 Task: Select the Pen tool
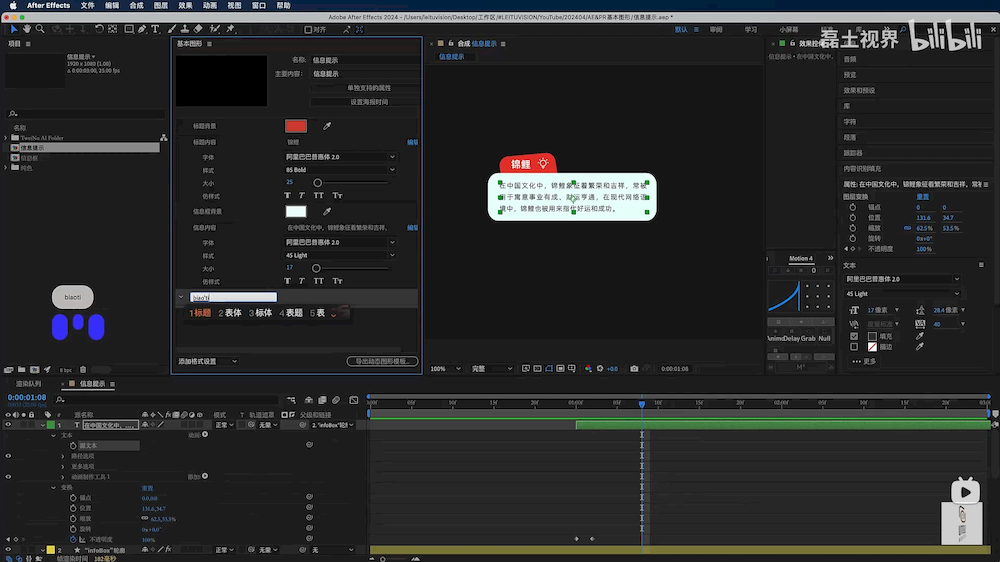(x=142, y=29)
